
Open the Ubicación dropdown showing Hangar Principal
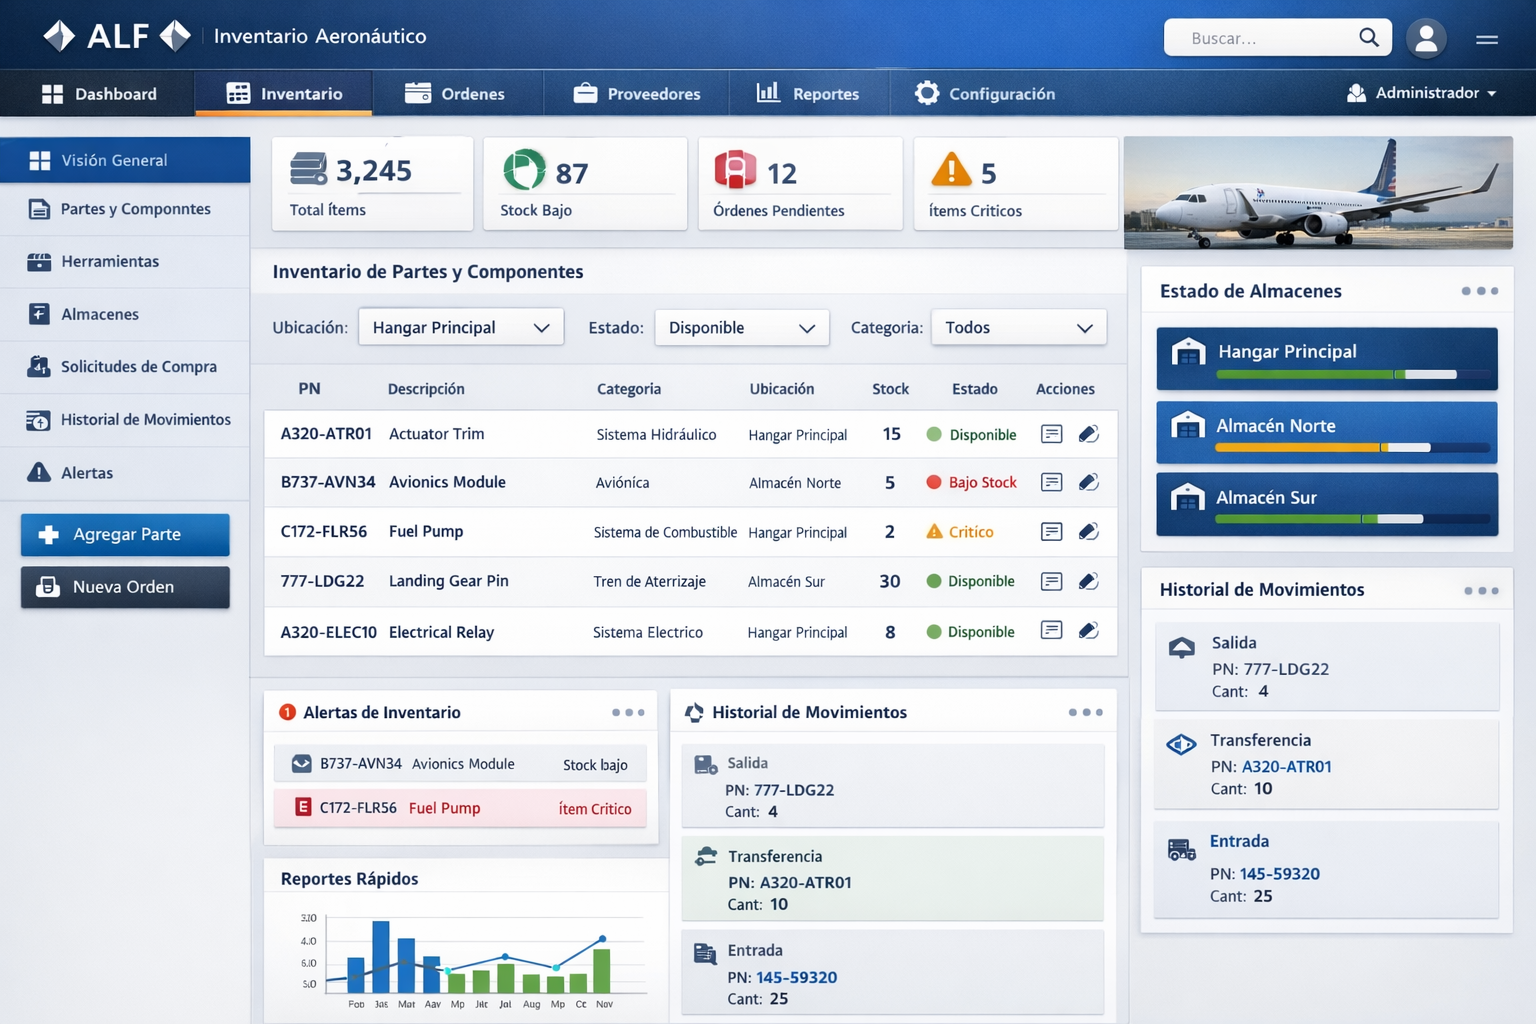[460, 327]
